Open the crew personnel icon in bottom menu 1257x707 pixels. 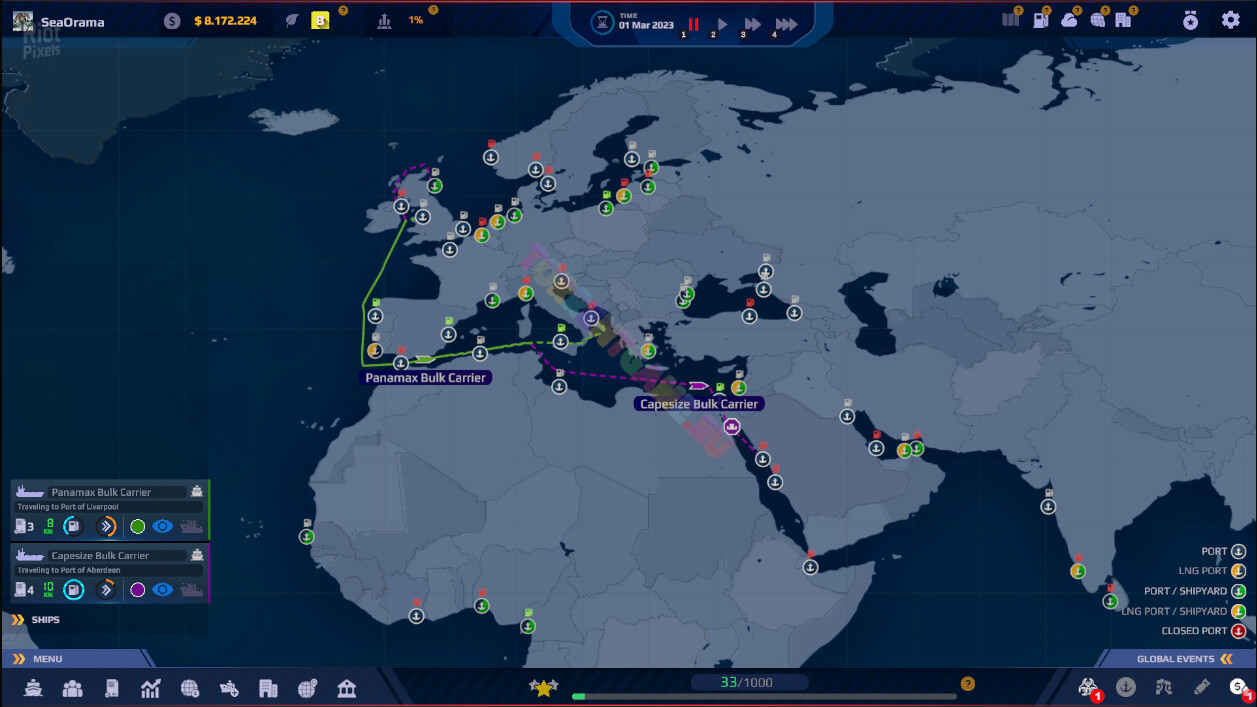point(73,688)
